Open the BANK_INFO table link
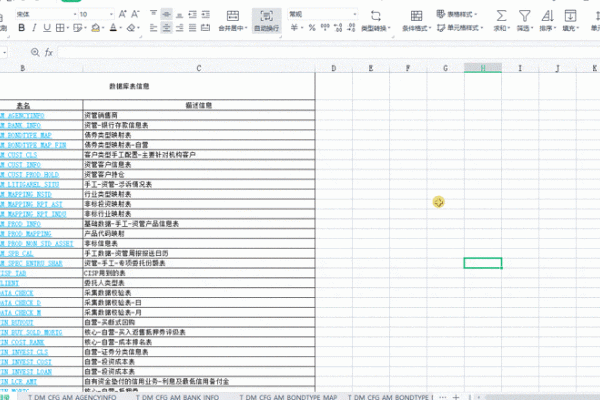The width and height of the screenshot is (600, 400). pos(20,125)
